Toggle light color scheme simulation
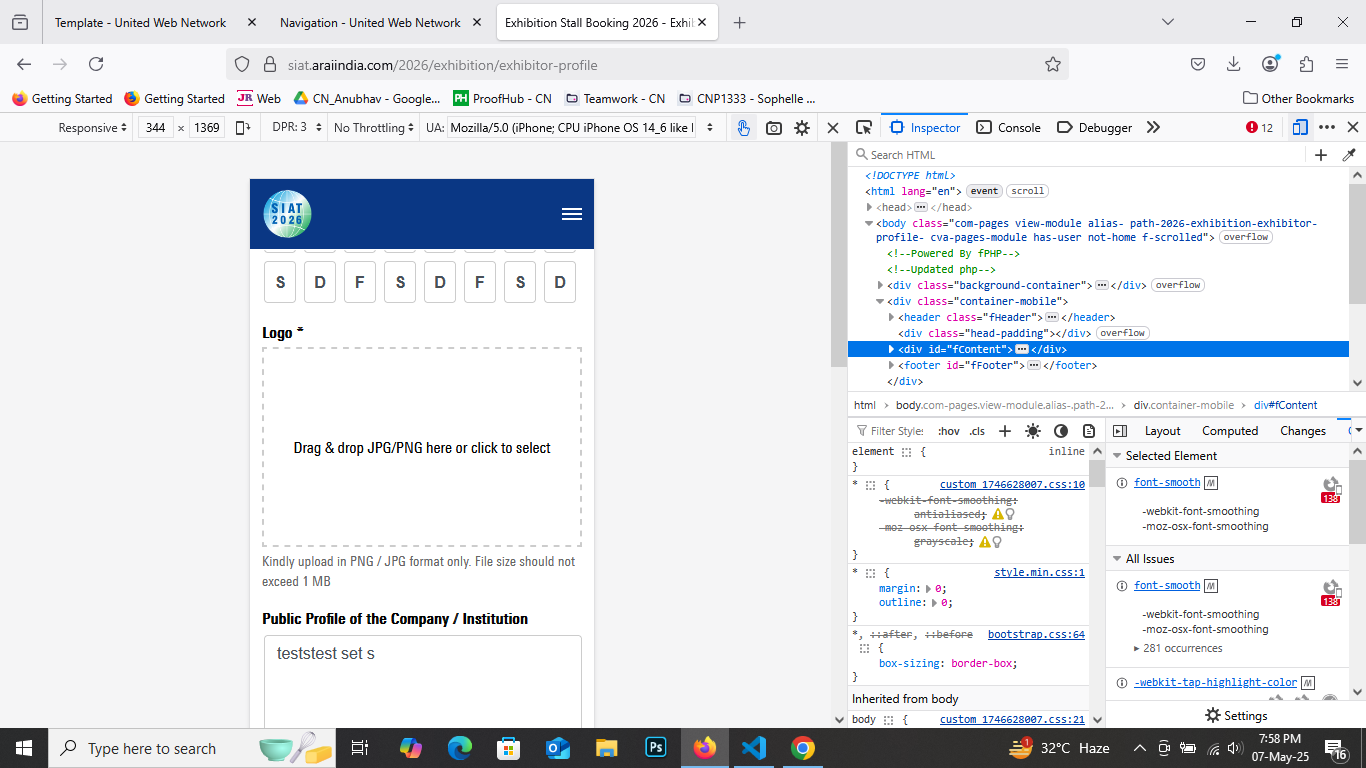Image resolution: width=1366 pixels, height=768 pixels. 1033,431
